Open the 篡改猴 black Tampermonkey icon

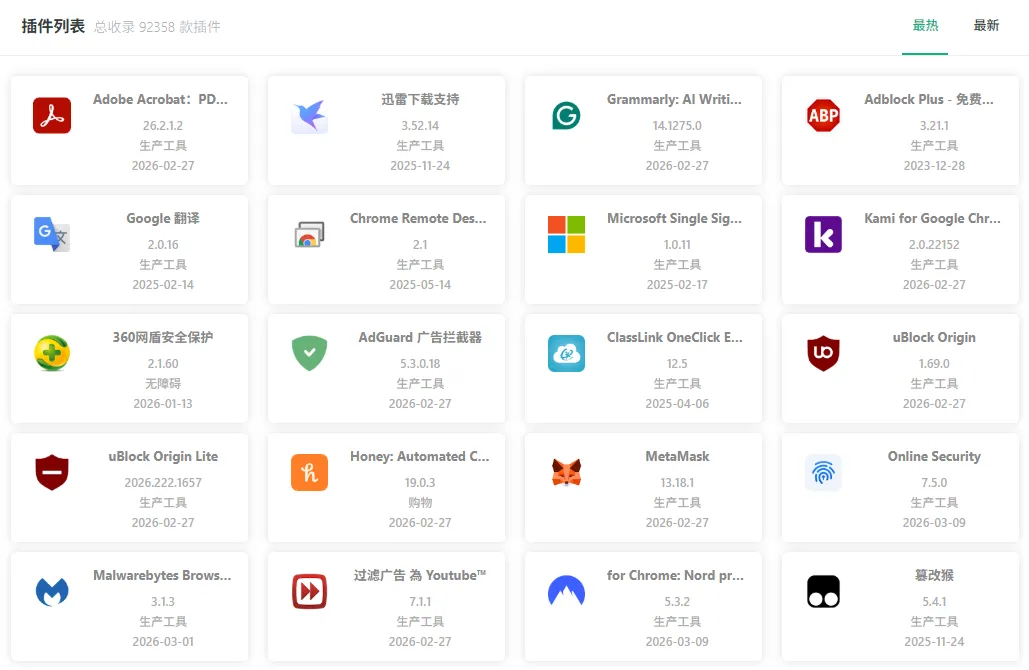click(823, 591)
